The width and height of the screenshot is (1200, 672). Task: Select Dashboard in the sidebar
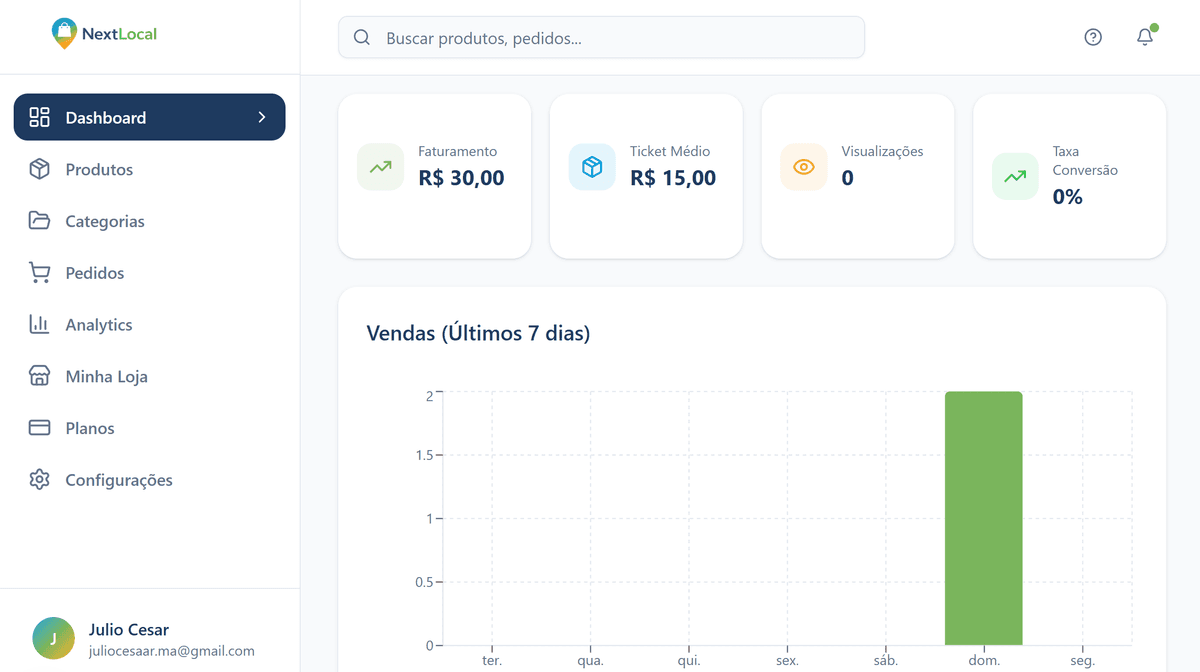pos(104,117)
